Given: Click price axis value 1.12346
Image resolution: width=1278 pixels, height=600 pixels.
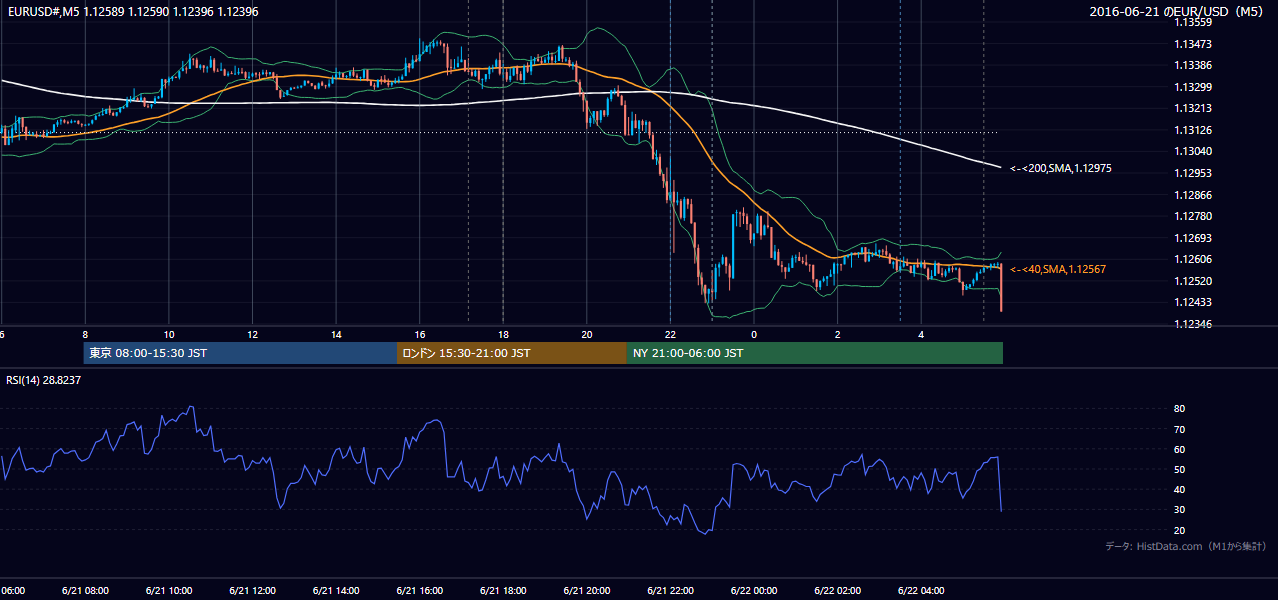Looking at the screenshot, I should [x=1193, y=324].
